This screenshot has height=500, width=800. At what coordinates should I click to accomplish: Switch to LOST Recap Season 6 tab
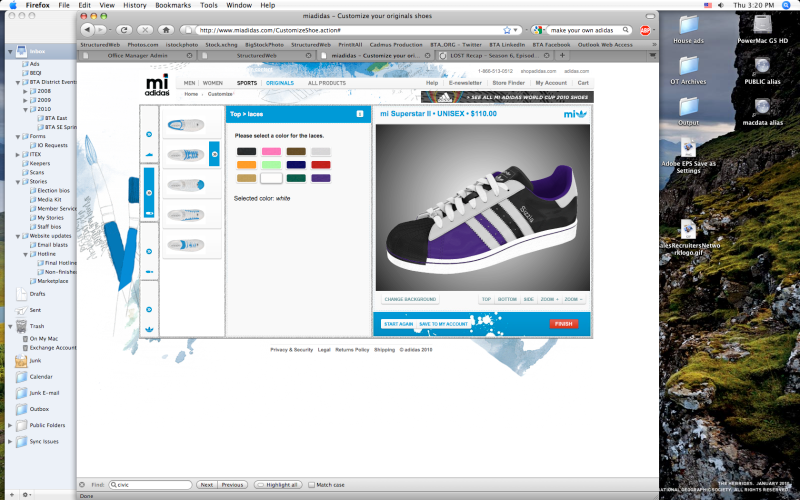coord(492,55)
